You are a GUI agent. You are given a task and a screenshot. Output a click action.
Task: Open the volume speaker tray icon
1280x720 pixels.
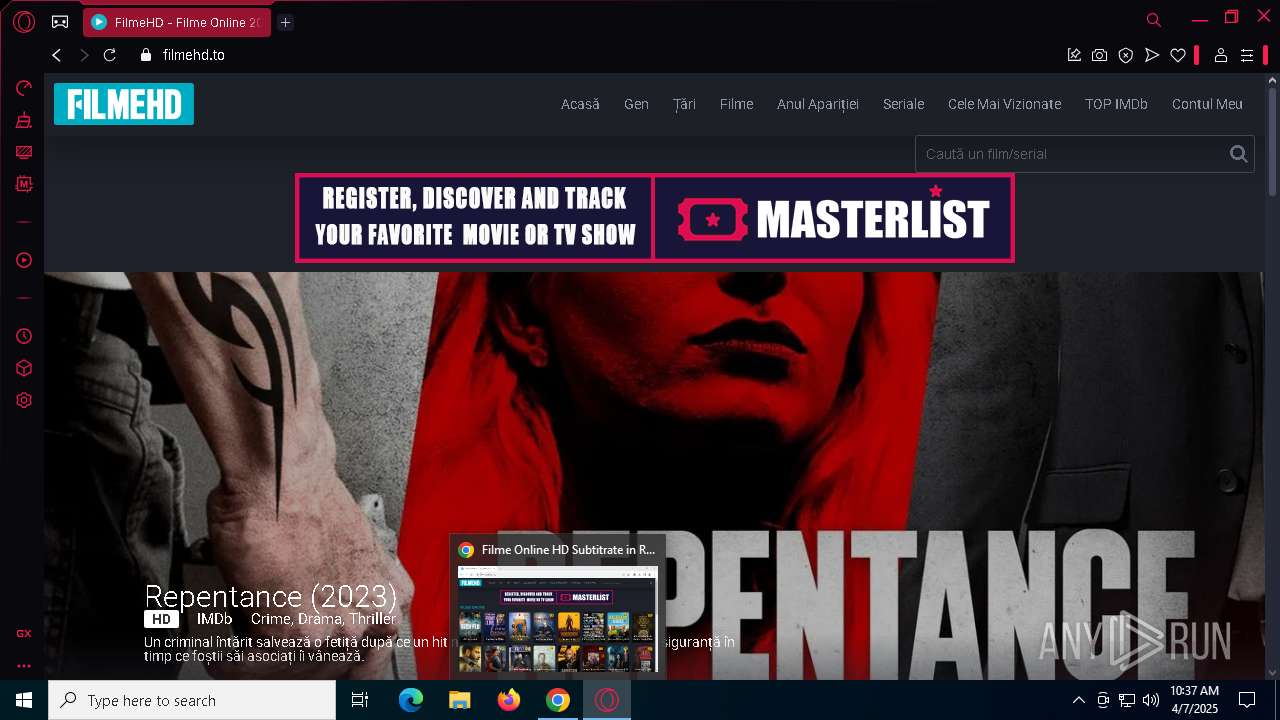pyautogui.click(x=1151, y=700)
